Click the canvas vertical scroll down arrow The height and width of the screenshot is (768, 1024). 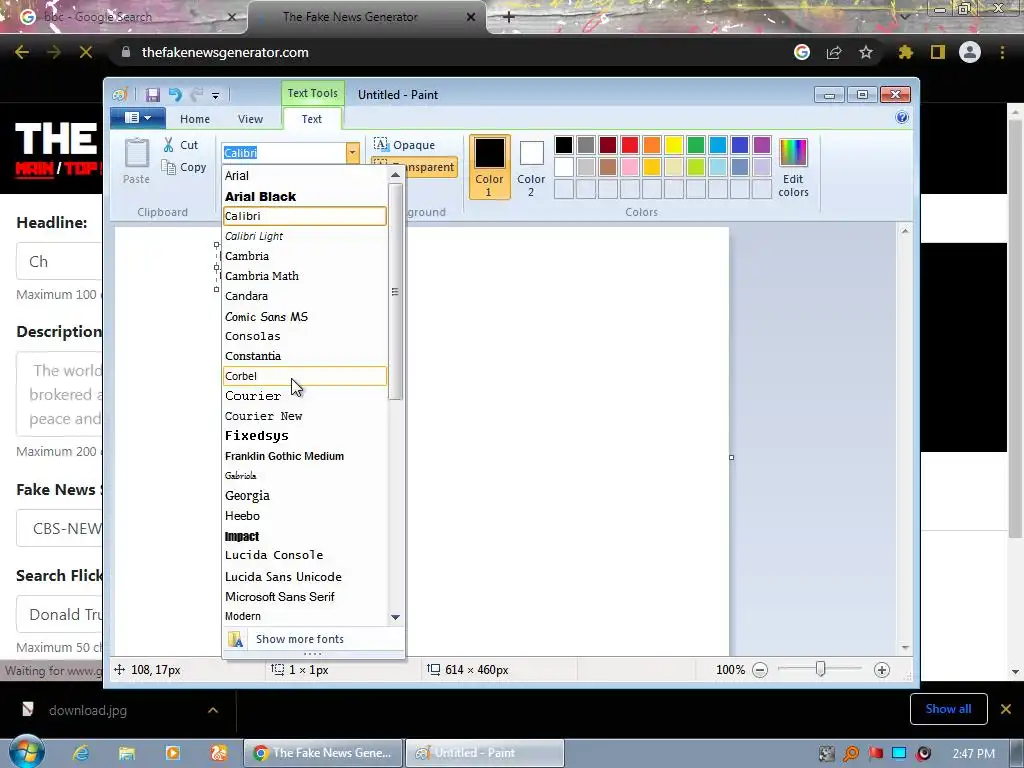904,648
